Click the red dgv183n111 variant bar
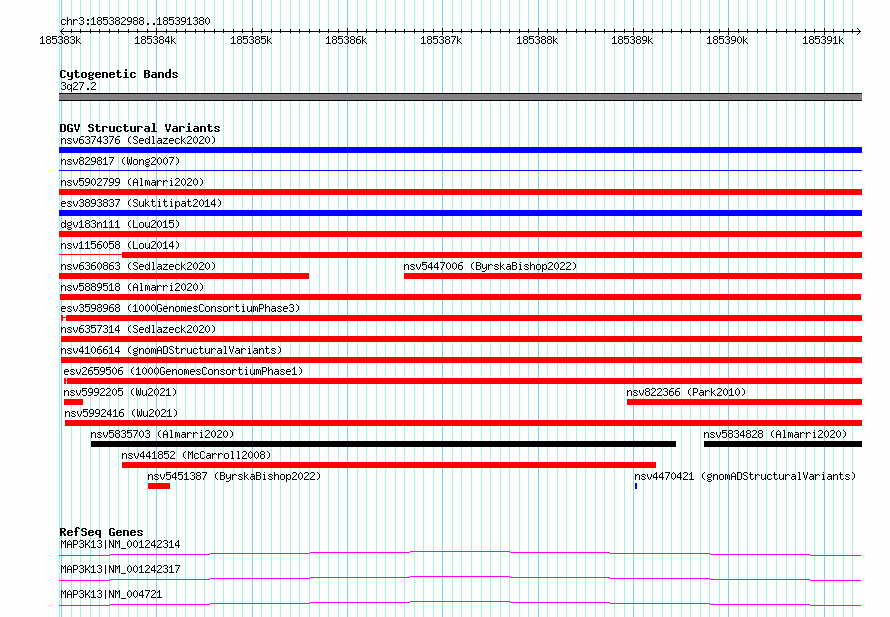The width and height of the screenshot is (890, 617). pos(460,234)
